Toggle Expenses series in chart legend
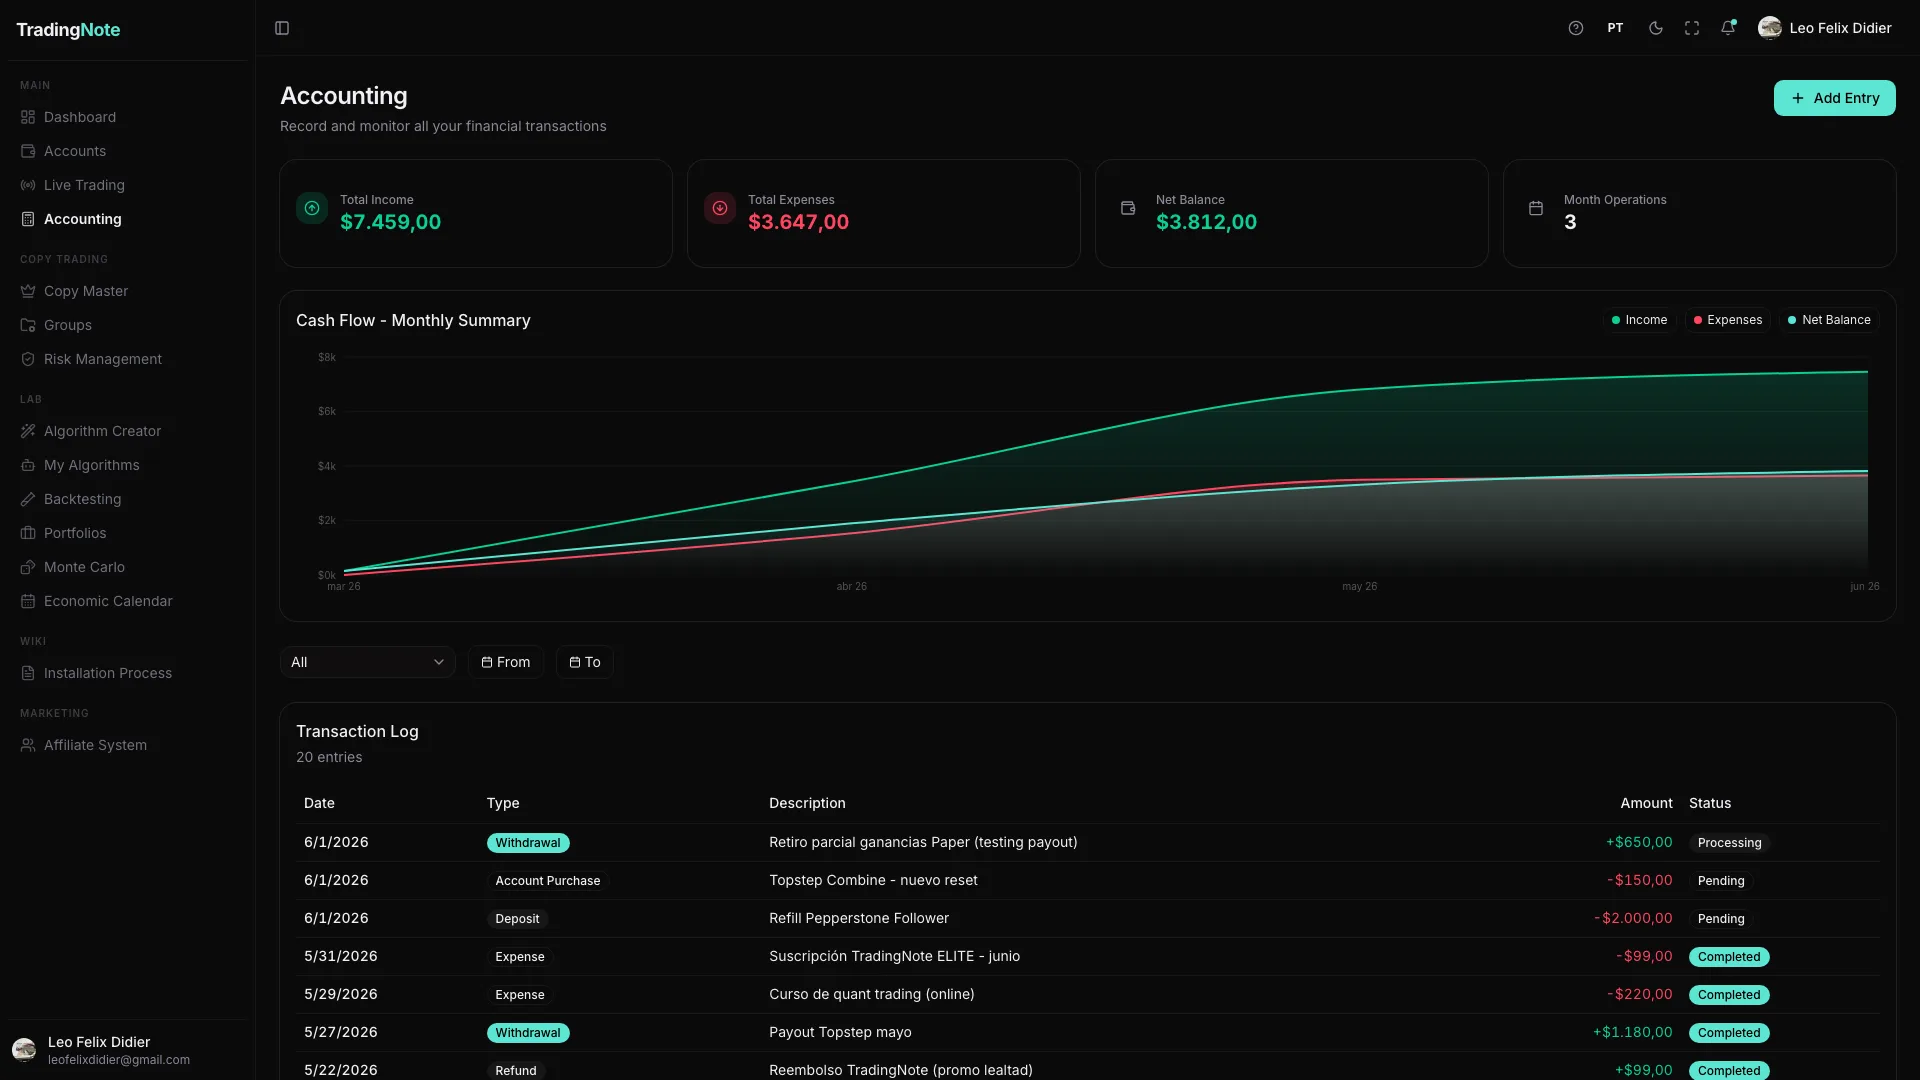The height and width of the screenshot is (1080, 1920). [x=1728, y=320]
